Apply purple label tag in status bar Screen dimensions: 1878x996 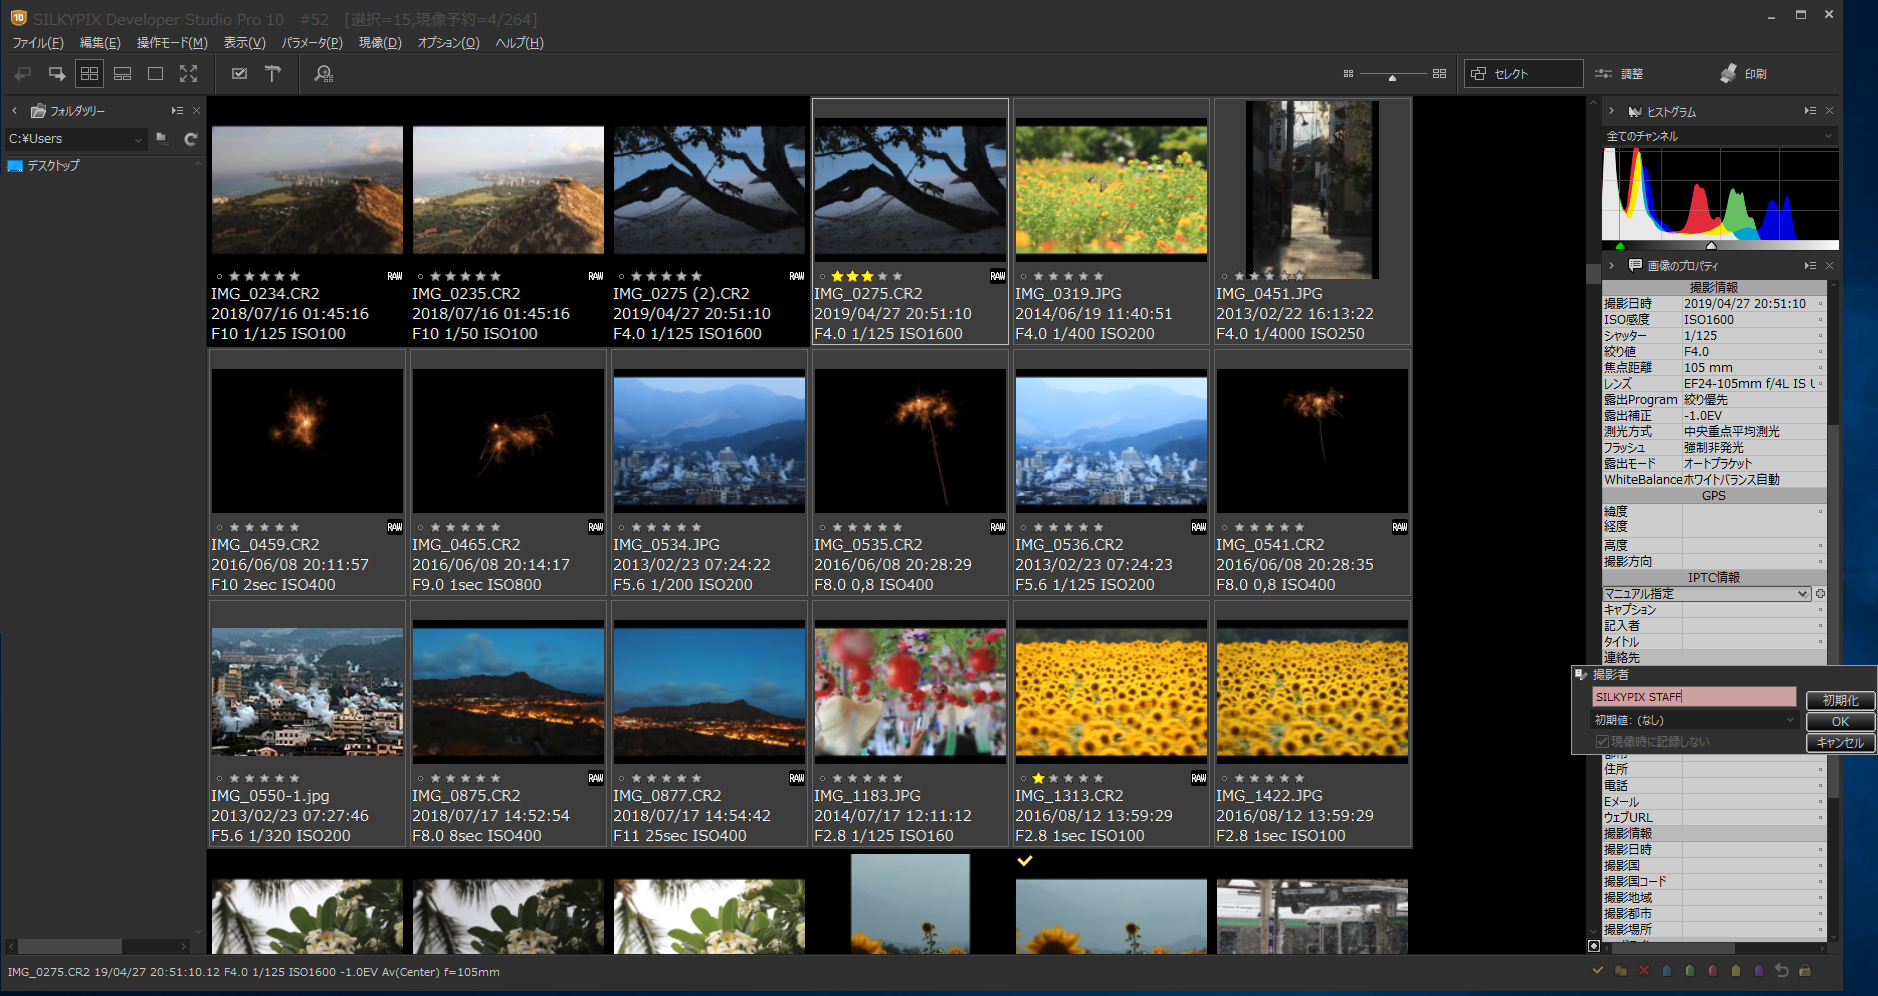(1759, 970)
